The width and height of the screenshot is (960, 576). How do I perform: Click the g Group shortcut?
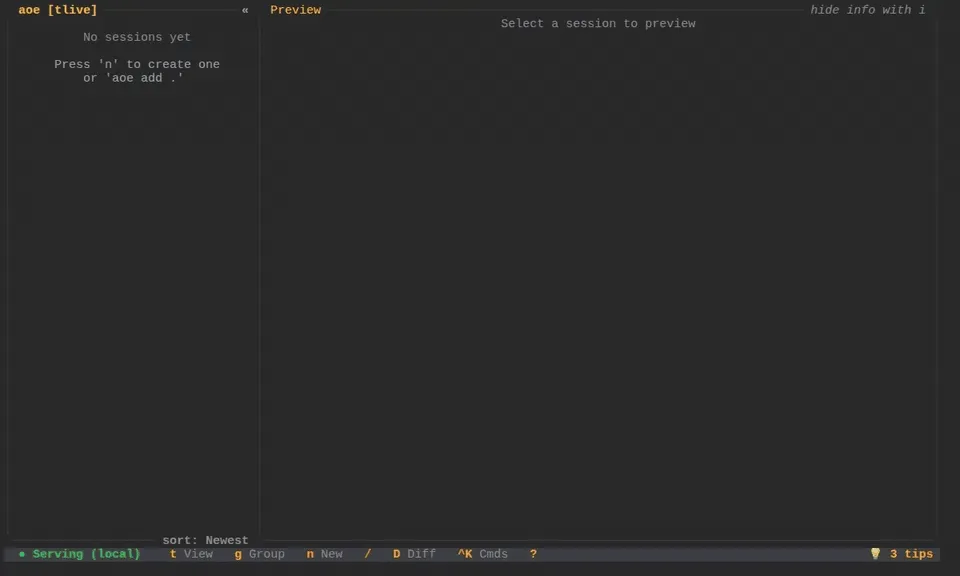coord(260,554)
